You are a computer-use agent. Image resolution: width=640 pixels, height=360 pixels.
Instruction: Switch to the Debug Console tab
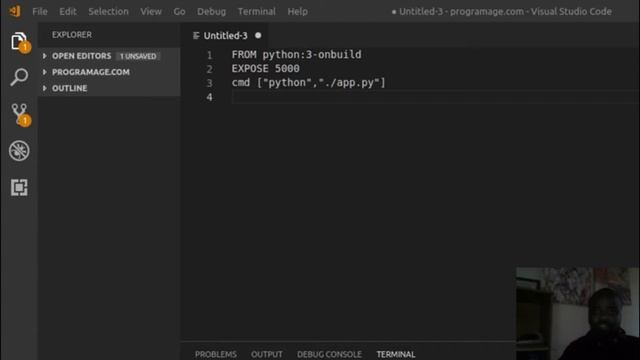pyautogui.click(x=329, y=354)
